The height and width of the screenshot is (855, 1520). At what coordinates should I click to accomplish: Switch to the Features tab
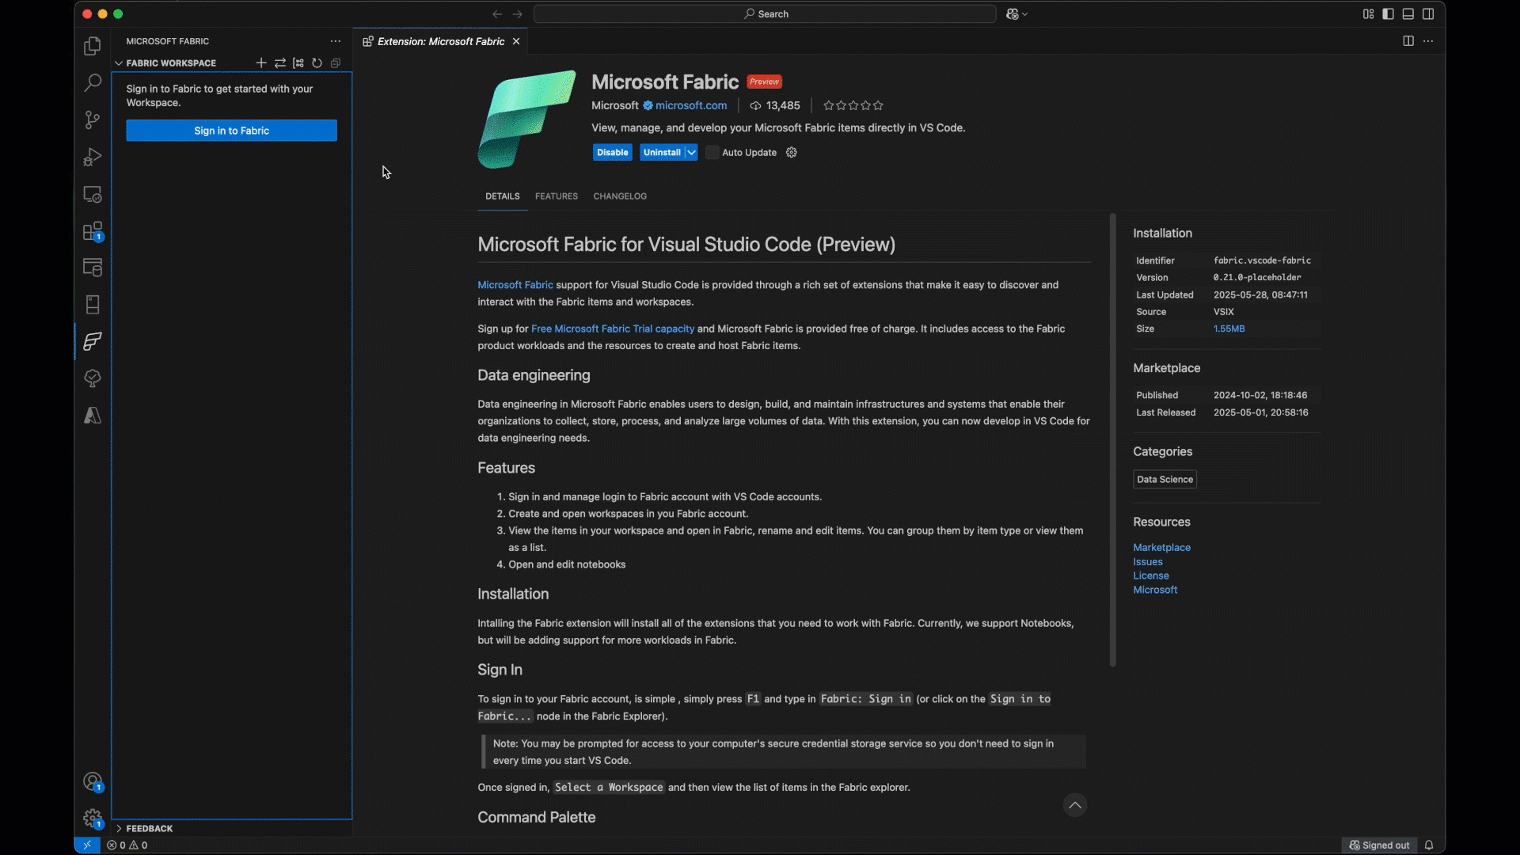556,196
